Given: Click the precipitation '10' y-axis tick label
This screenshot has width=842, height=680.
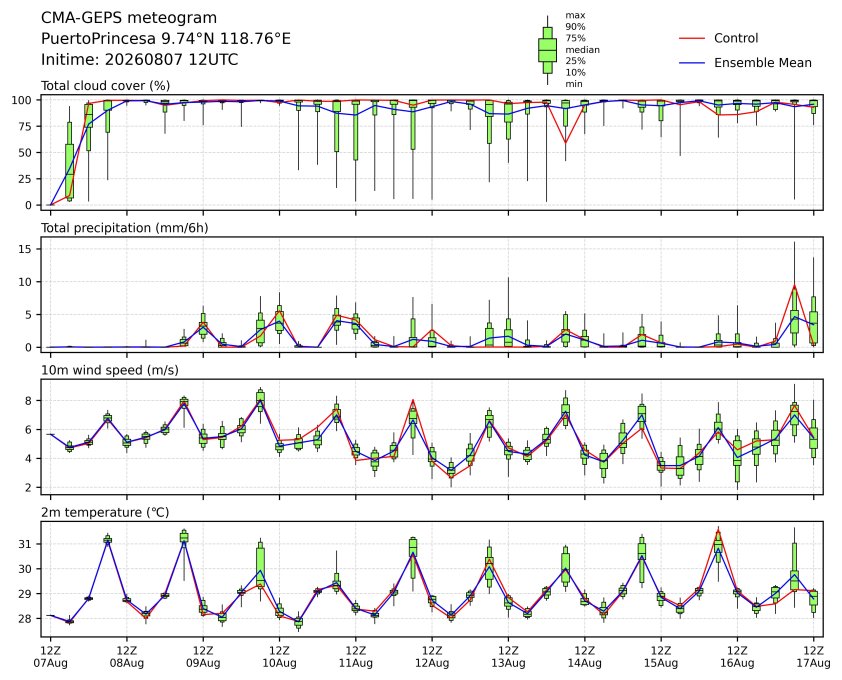Looking at the screenshot, I should tap(26, 282).
